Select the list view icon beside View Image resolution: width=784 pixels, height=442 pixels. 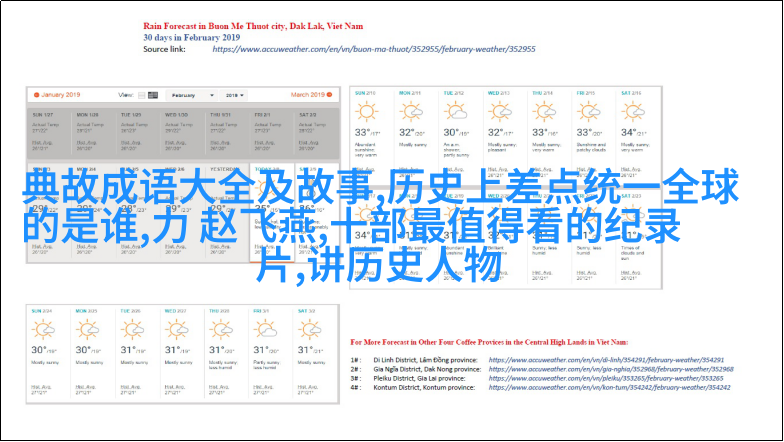click(142, 95)
